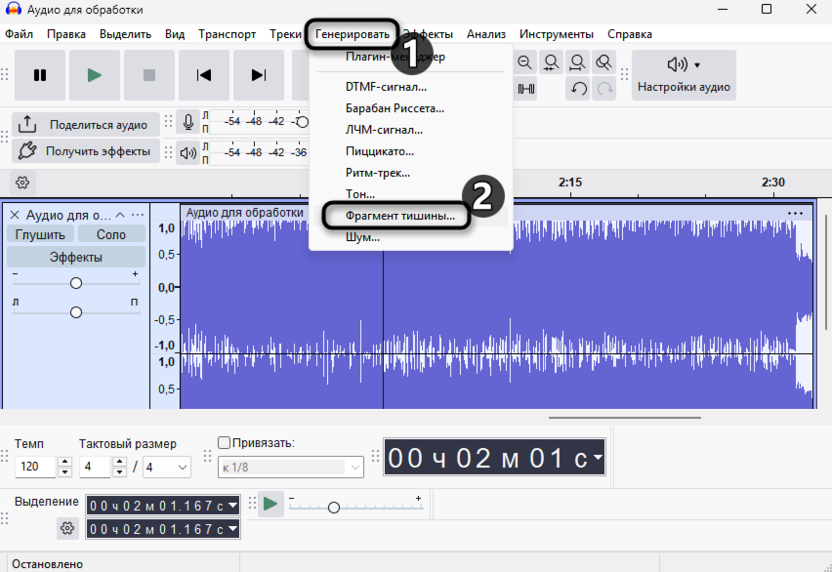Enable the Привязать checkbox
This screenshot has height=572, width=832.
[224, 443]
